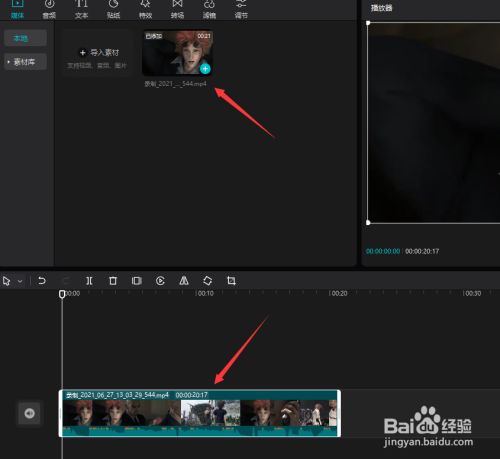The image size is (500, 459).
Task: Click the audio waveform strip of the clip
Action: [200, 431]
